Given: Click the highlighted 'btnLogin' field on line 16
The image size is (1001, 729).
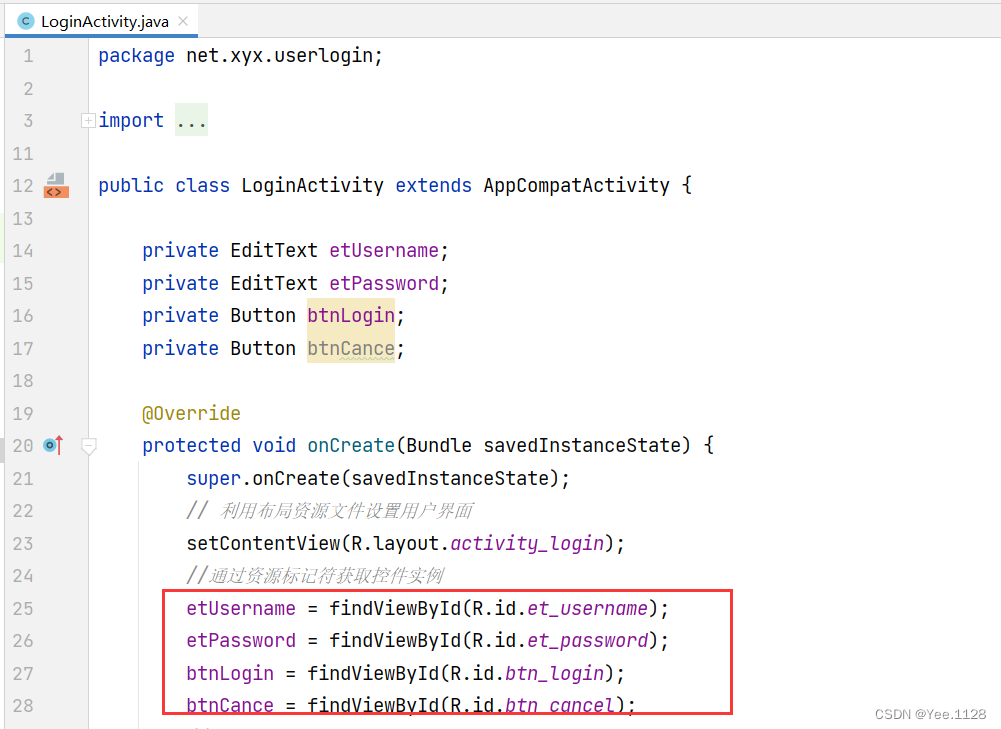Looking at the screenshot, I should point(350,315).
